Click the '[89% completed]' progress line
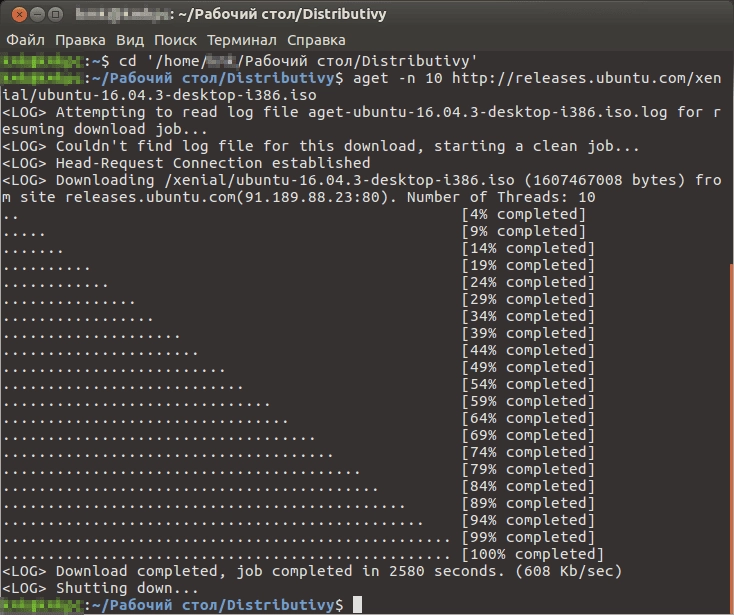This screenshot has height=615, width=734. point(298,503)
